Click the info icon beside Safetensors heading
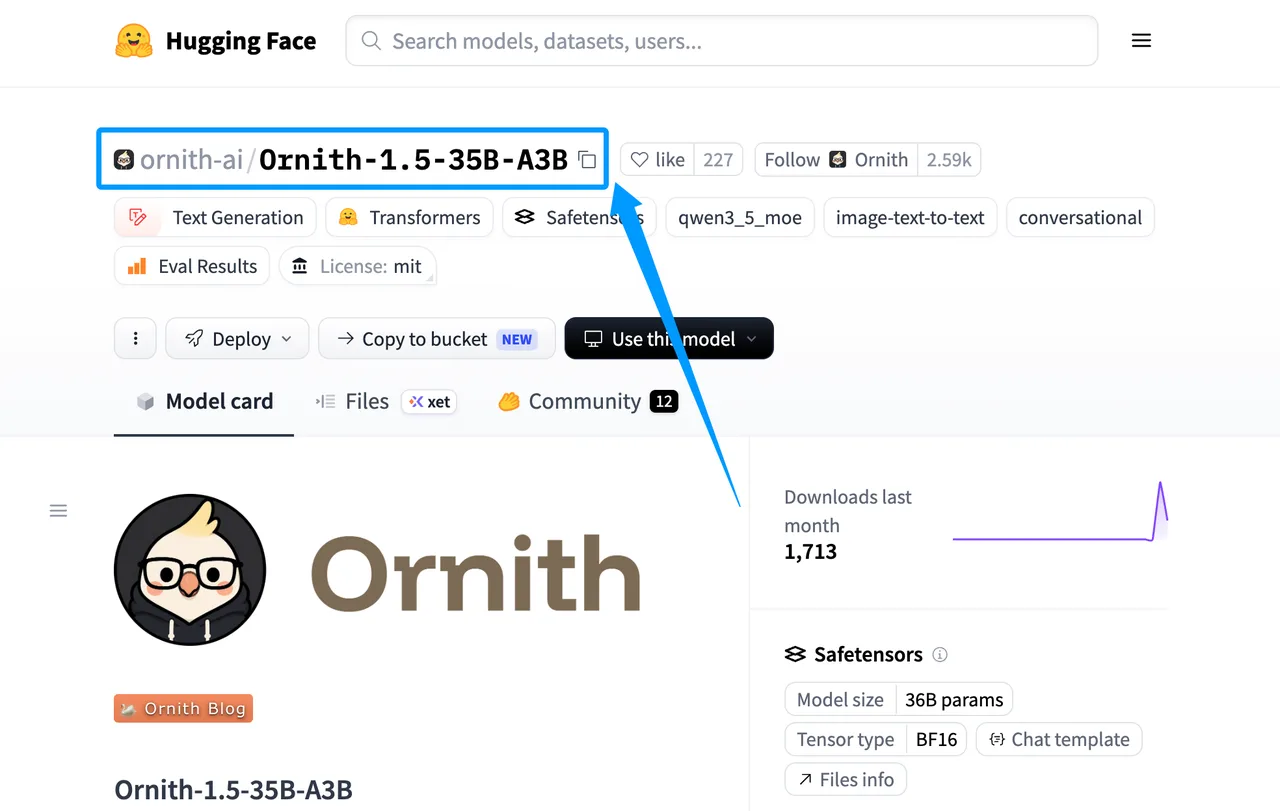Image resolution: width=1280 pixels, height=811 pixels. [x=940, y=655]
